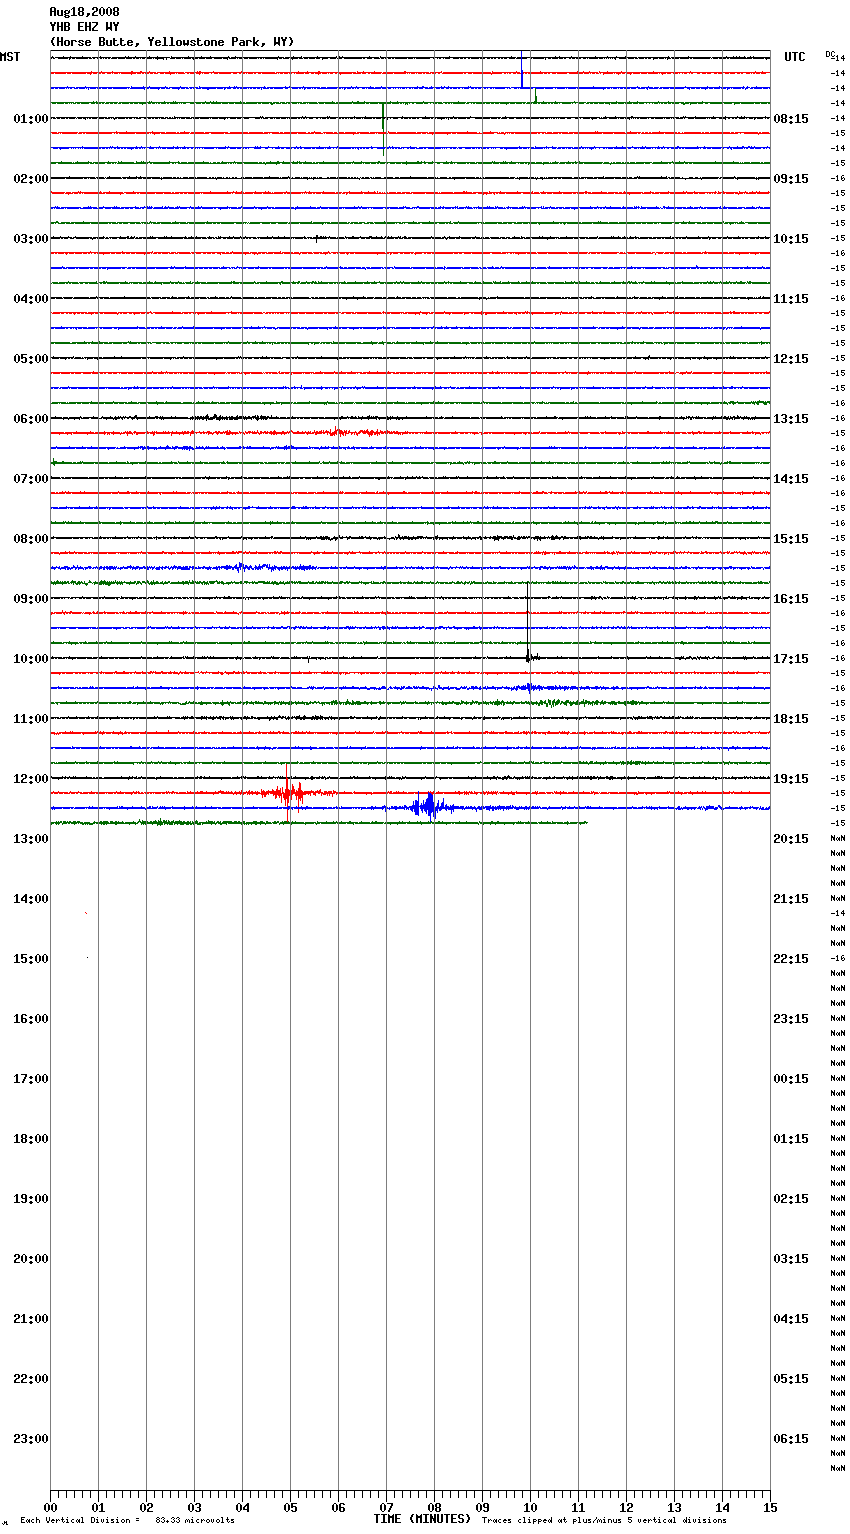Select the 16:00 MST hour label
The width and height of the screenshot is (850, 1534).
(x=30, y=1019)
